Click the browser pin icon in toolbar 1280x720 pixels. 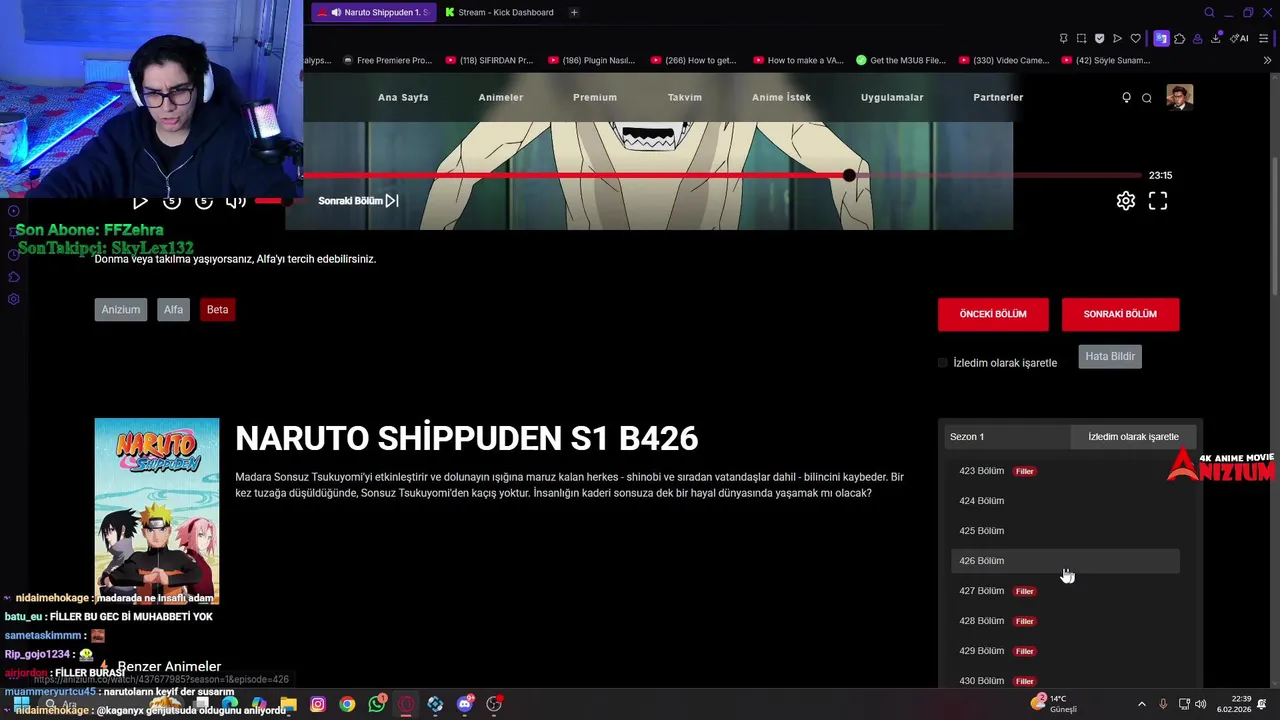pyautogui.click(x=1063, y=39)
